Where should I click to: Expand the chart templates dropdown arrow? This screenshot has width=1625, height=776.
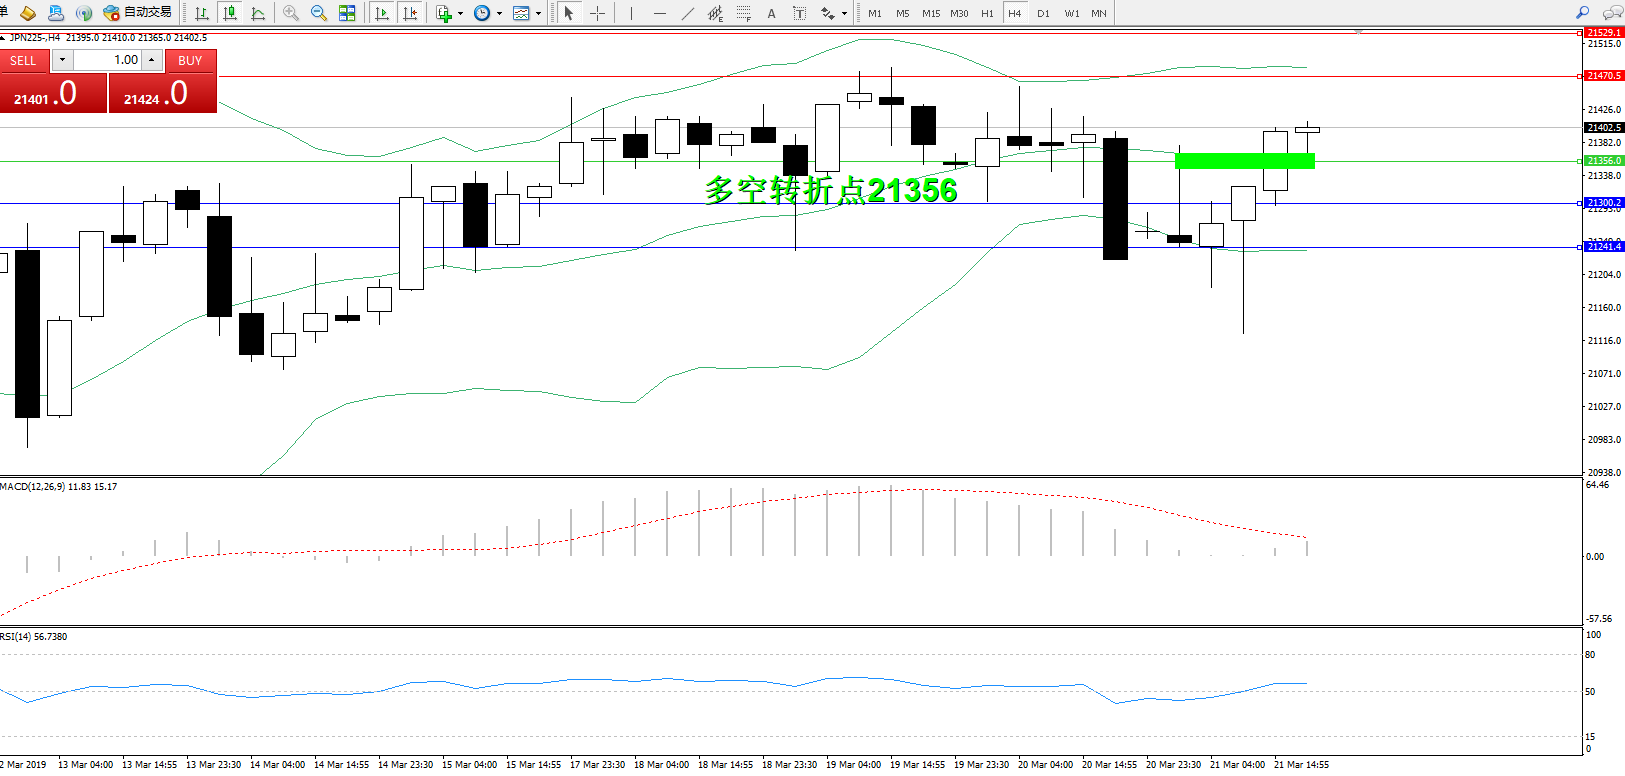(x=539, y=14)
